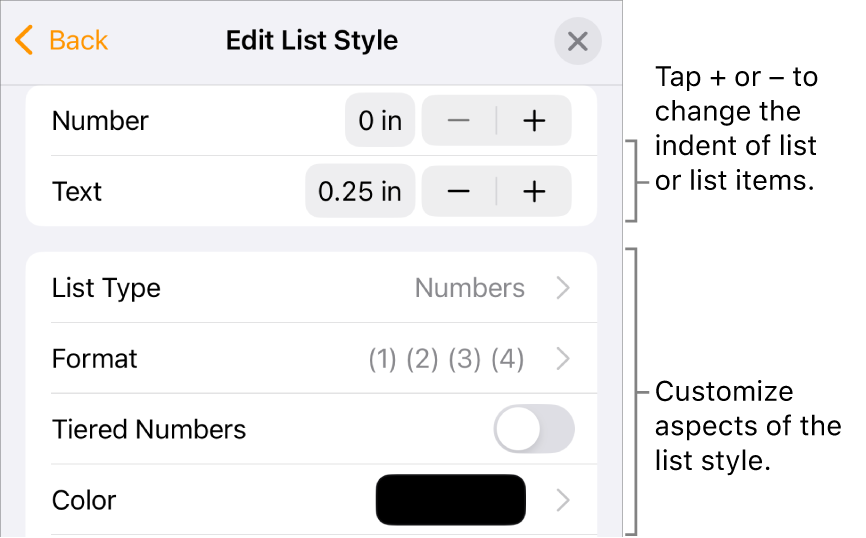This screenshot has height=538, width=866.
Task: Close the Edit List Style panel
Action: click(577, 42)
